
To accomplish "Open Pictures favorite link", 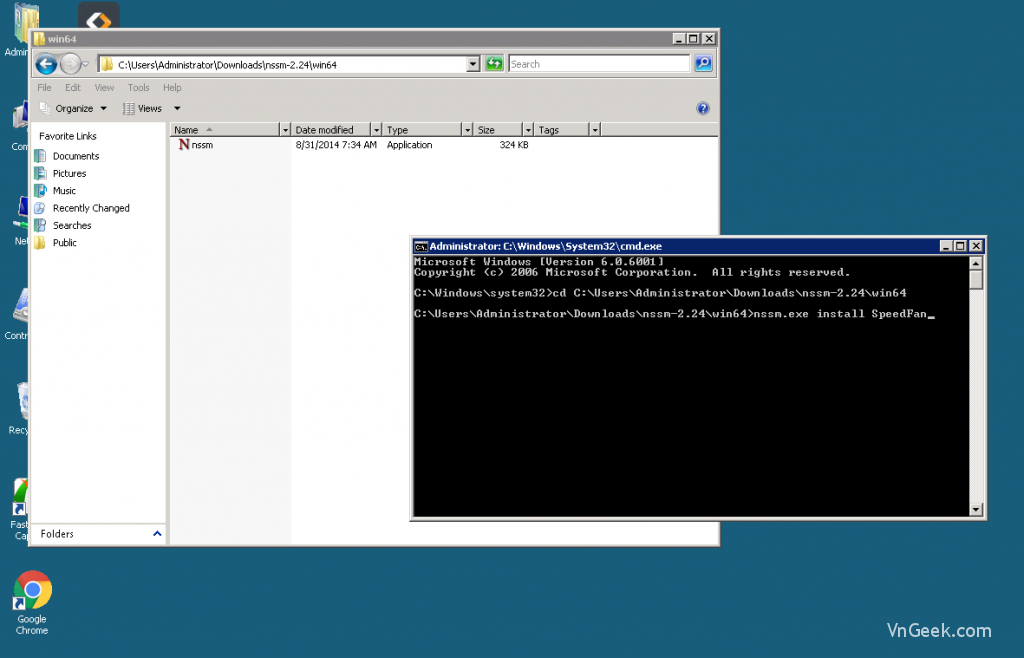I will click(69, 173).
